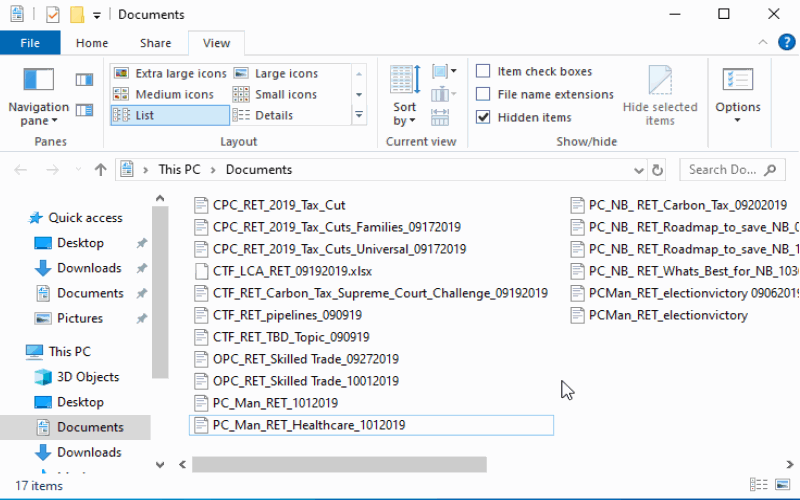Select file PC_Man_RET_Healthcare_1012019
800x500 pixels.
371,425
